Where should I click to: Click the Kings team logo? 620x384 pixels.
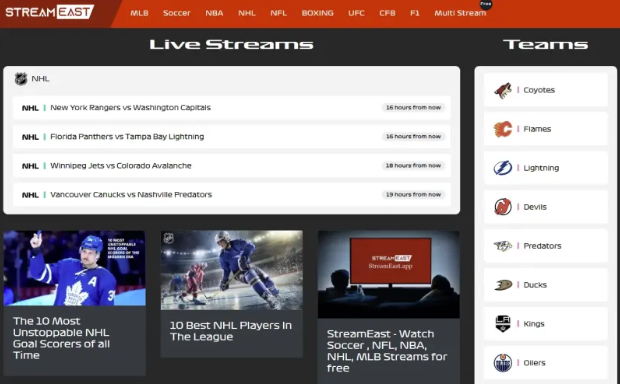tap(503, 324)
